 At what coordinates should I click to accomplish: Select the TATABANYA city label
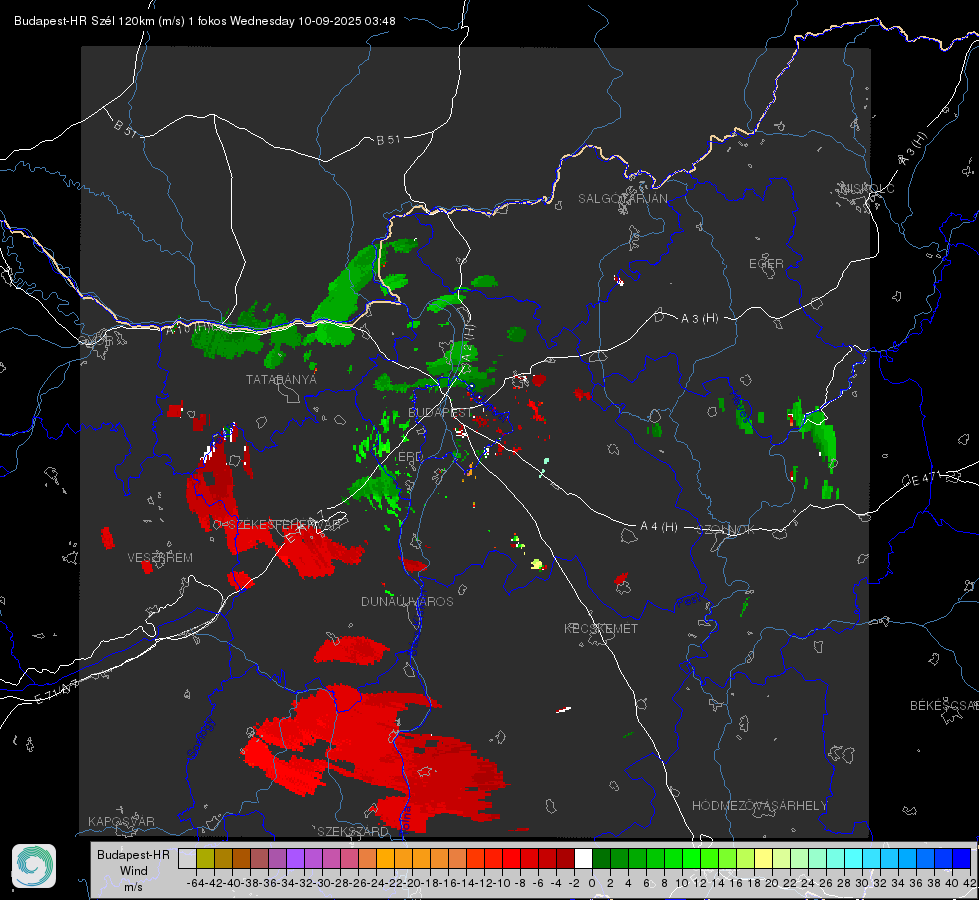281,379
